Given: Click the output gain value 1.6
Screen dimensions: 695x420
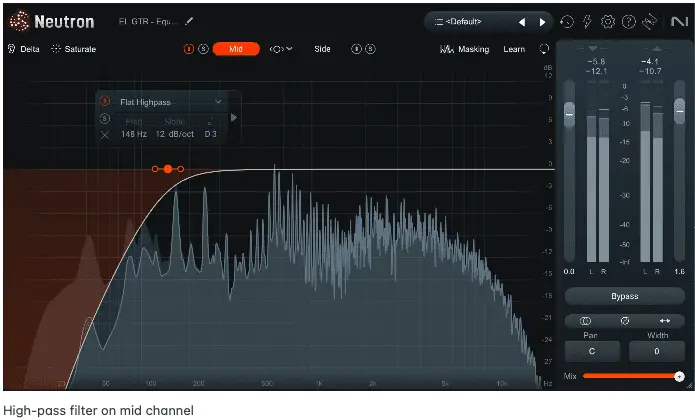Looking at the screenshot, I should pos(679,272).
